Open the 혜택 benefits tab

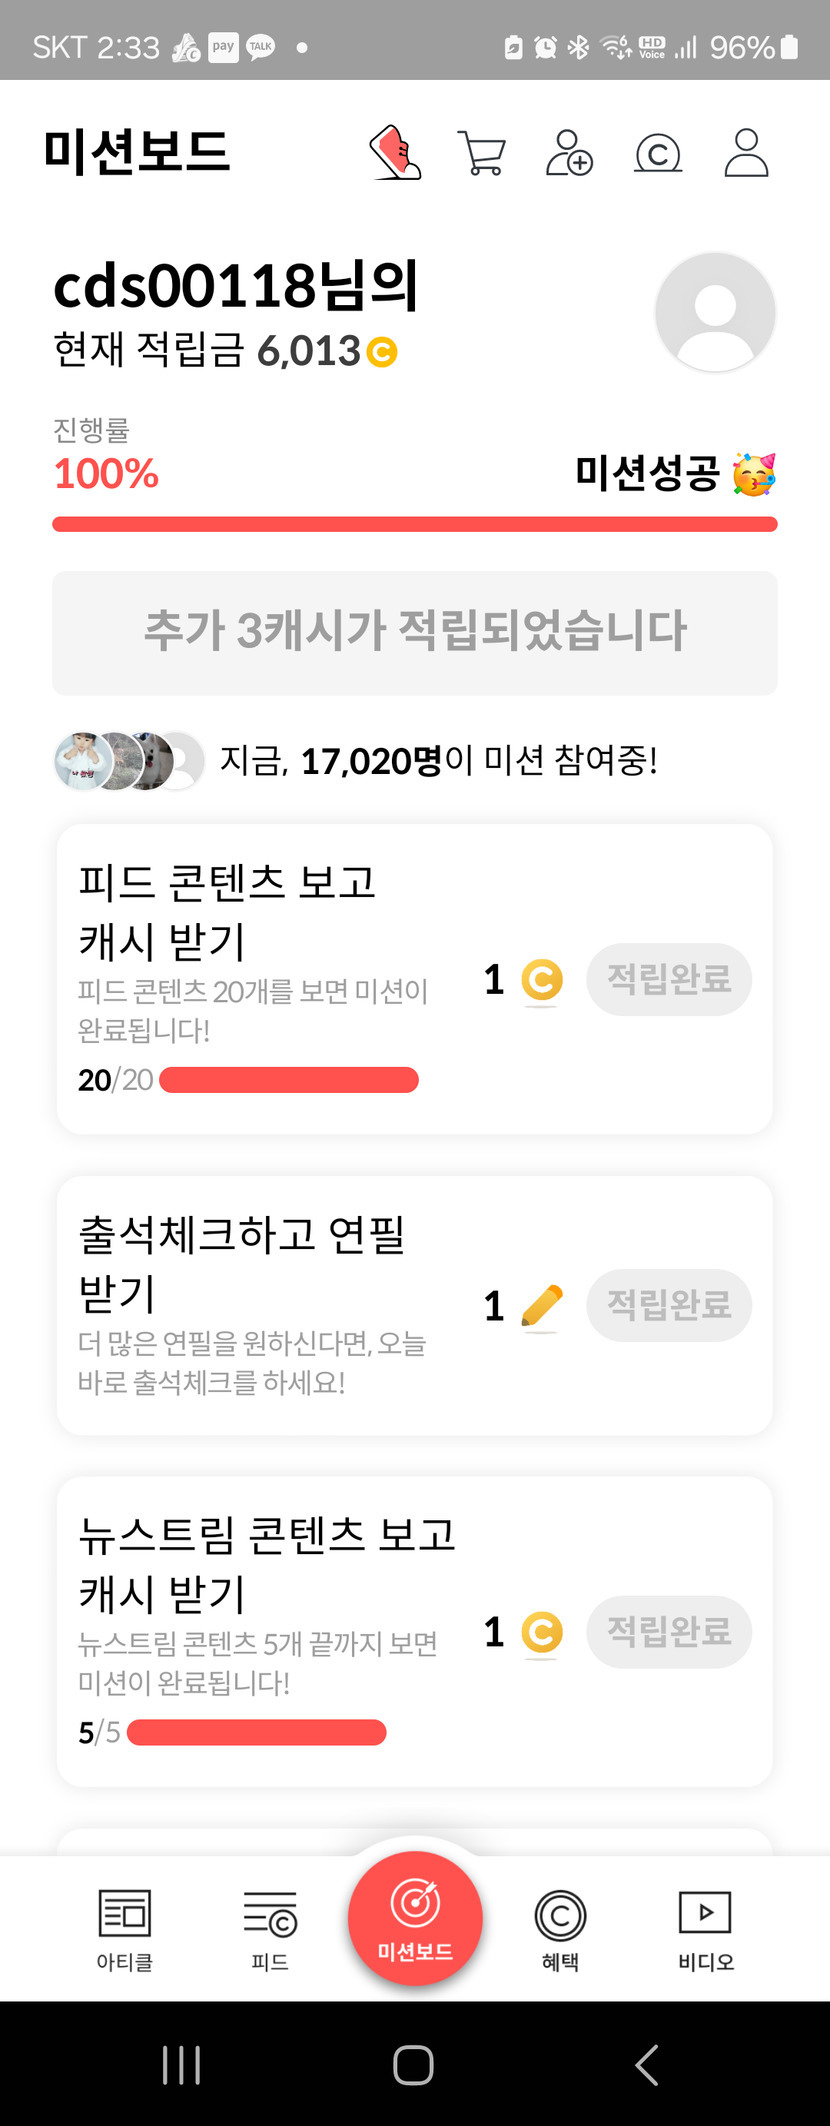(560, 1929)
